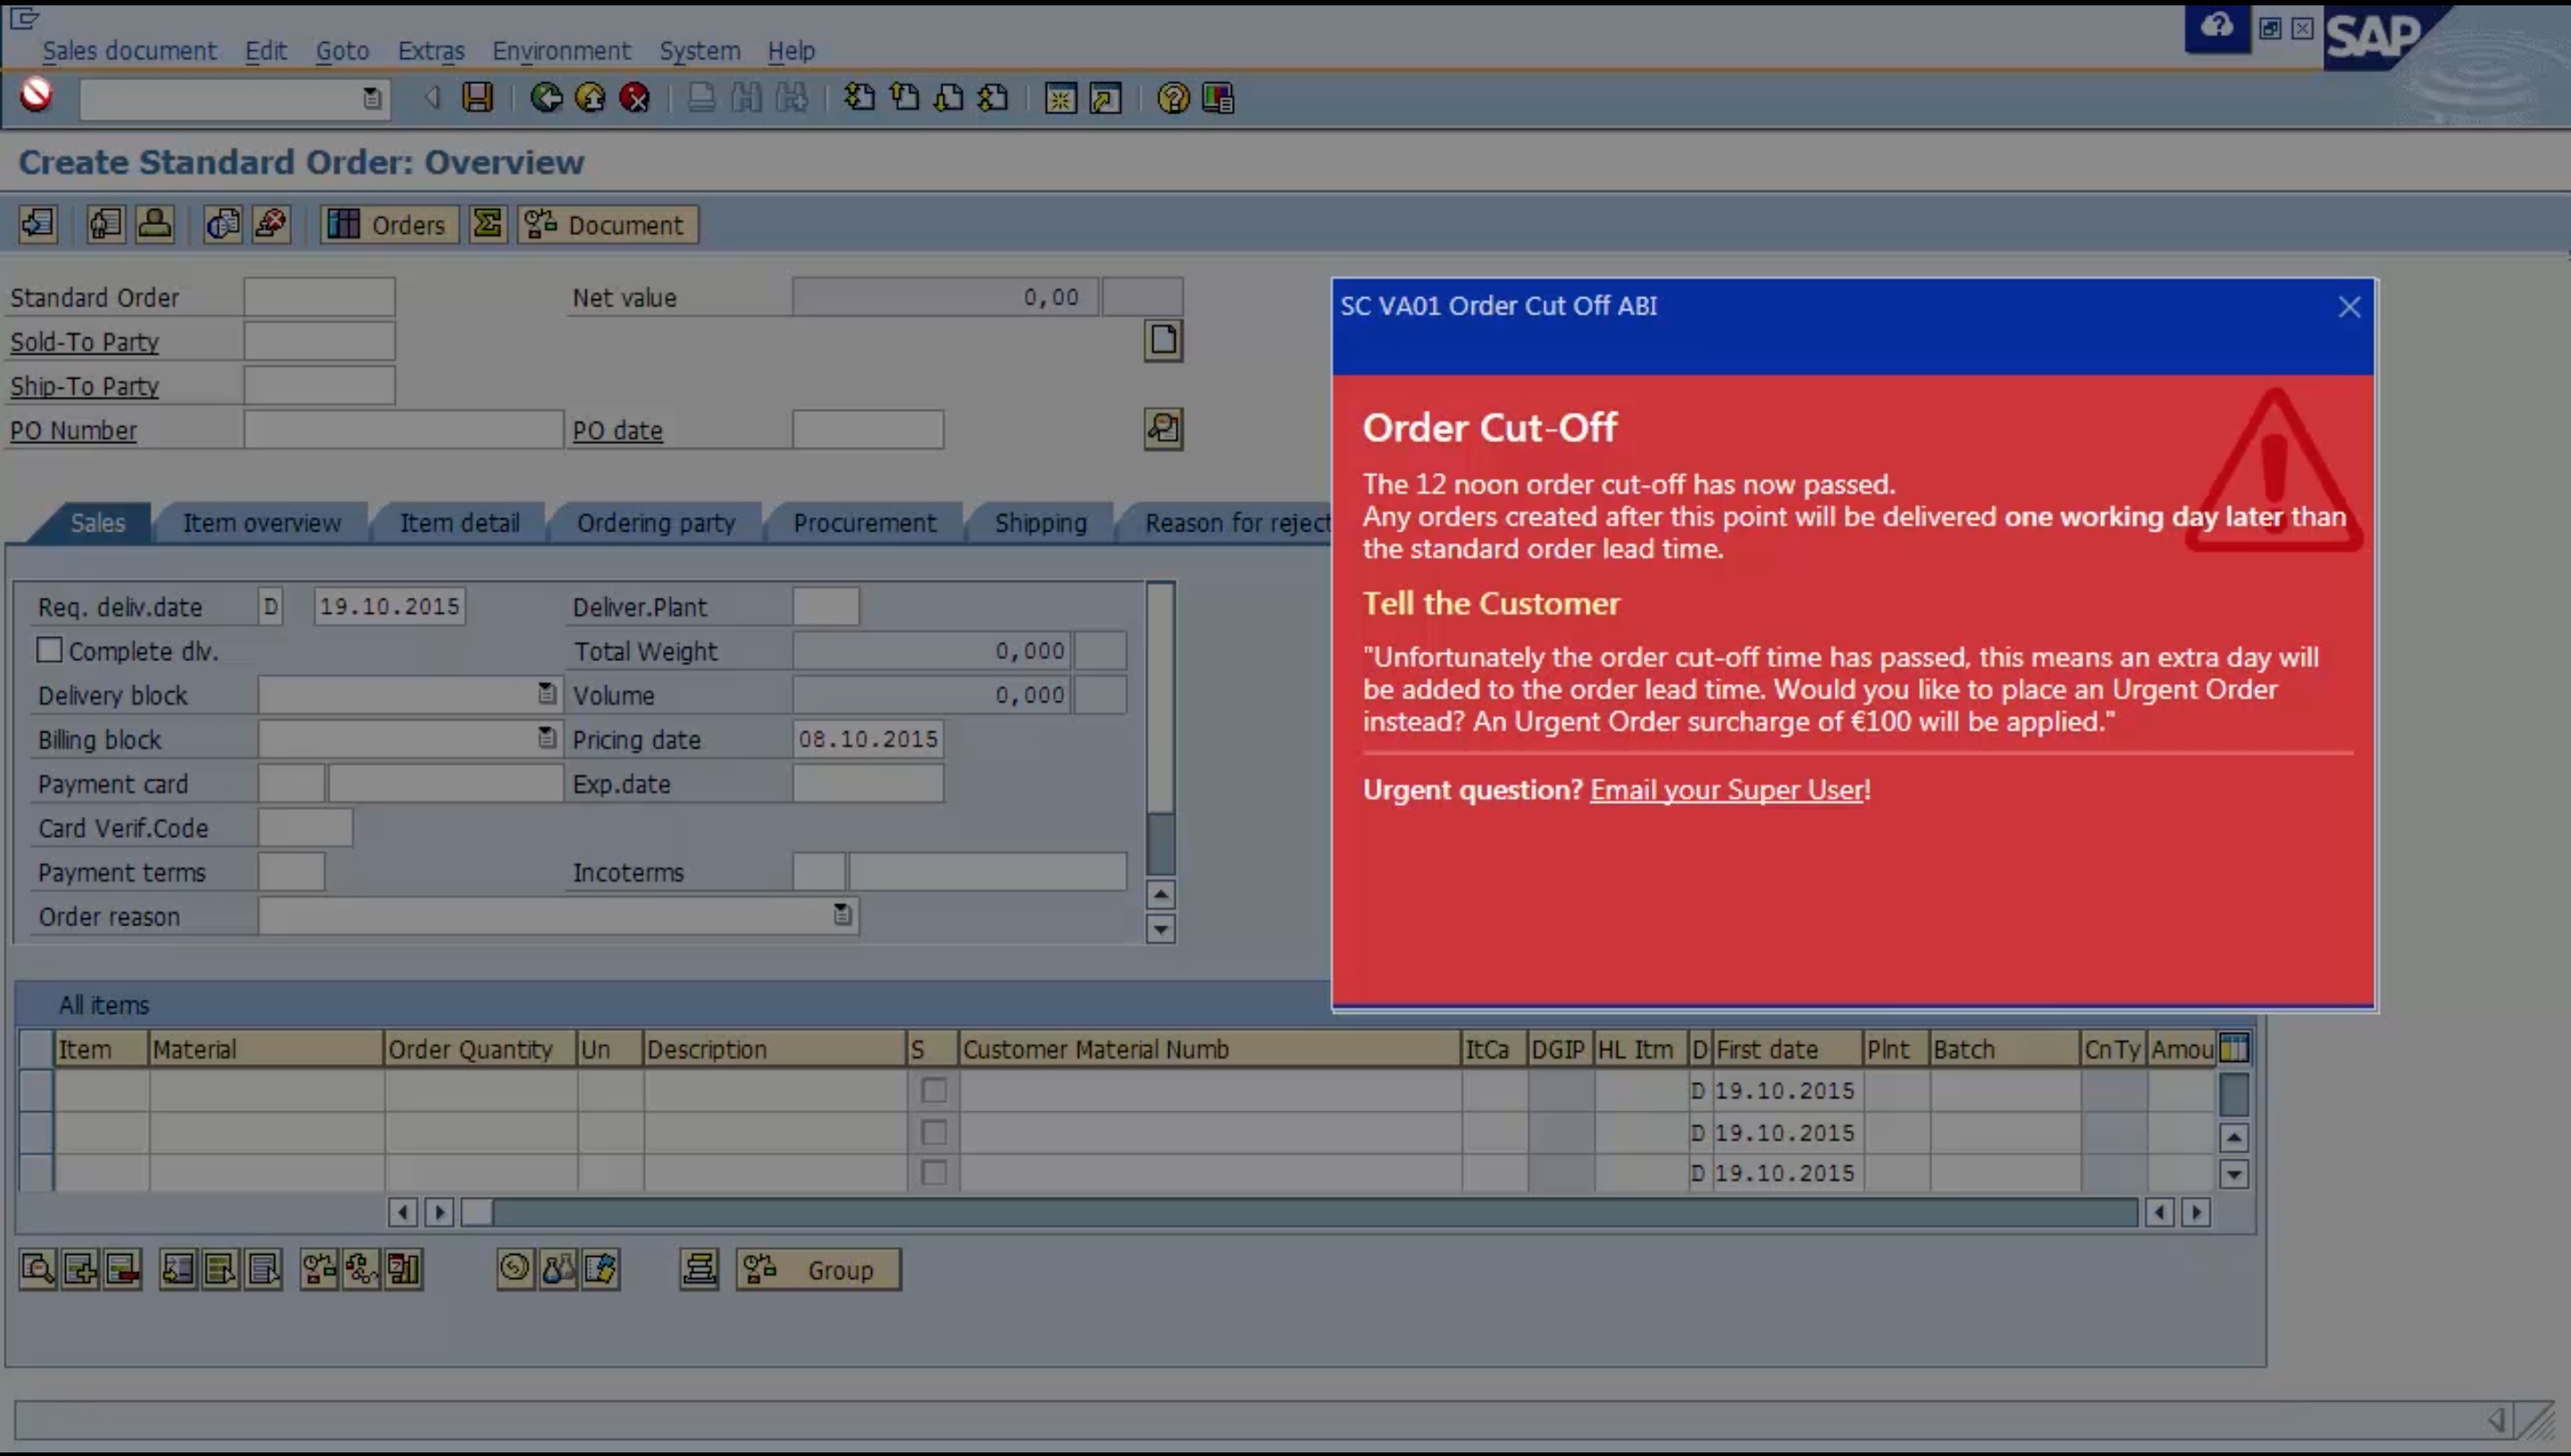2571x1456 pixels.
Task: Click the Document button
Action: [608, 224]
